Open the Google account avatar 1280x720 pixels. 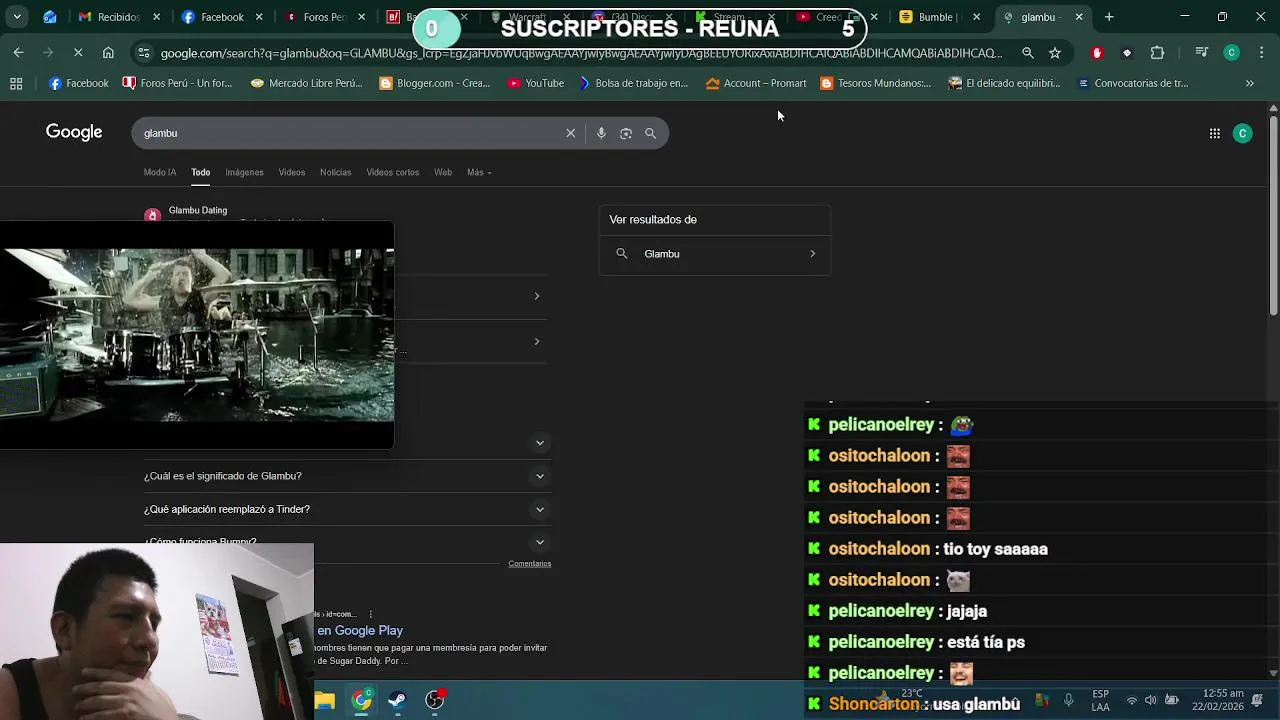(1243, 133)
